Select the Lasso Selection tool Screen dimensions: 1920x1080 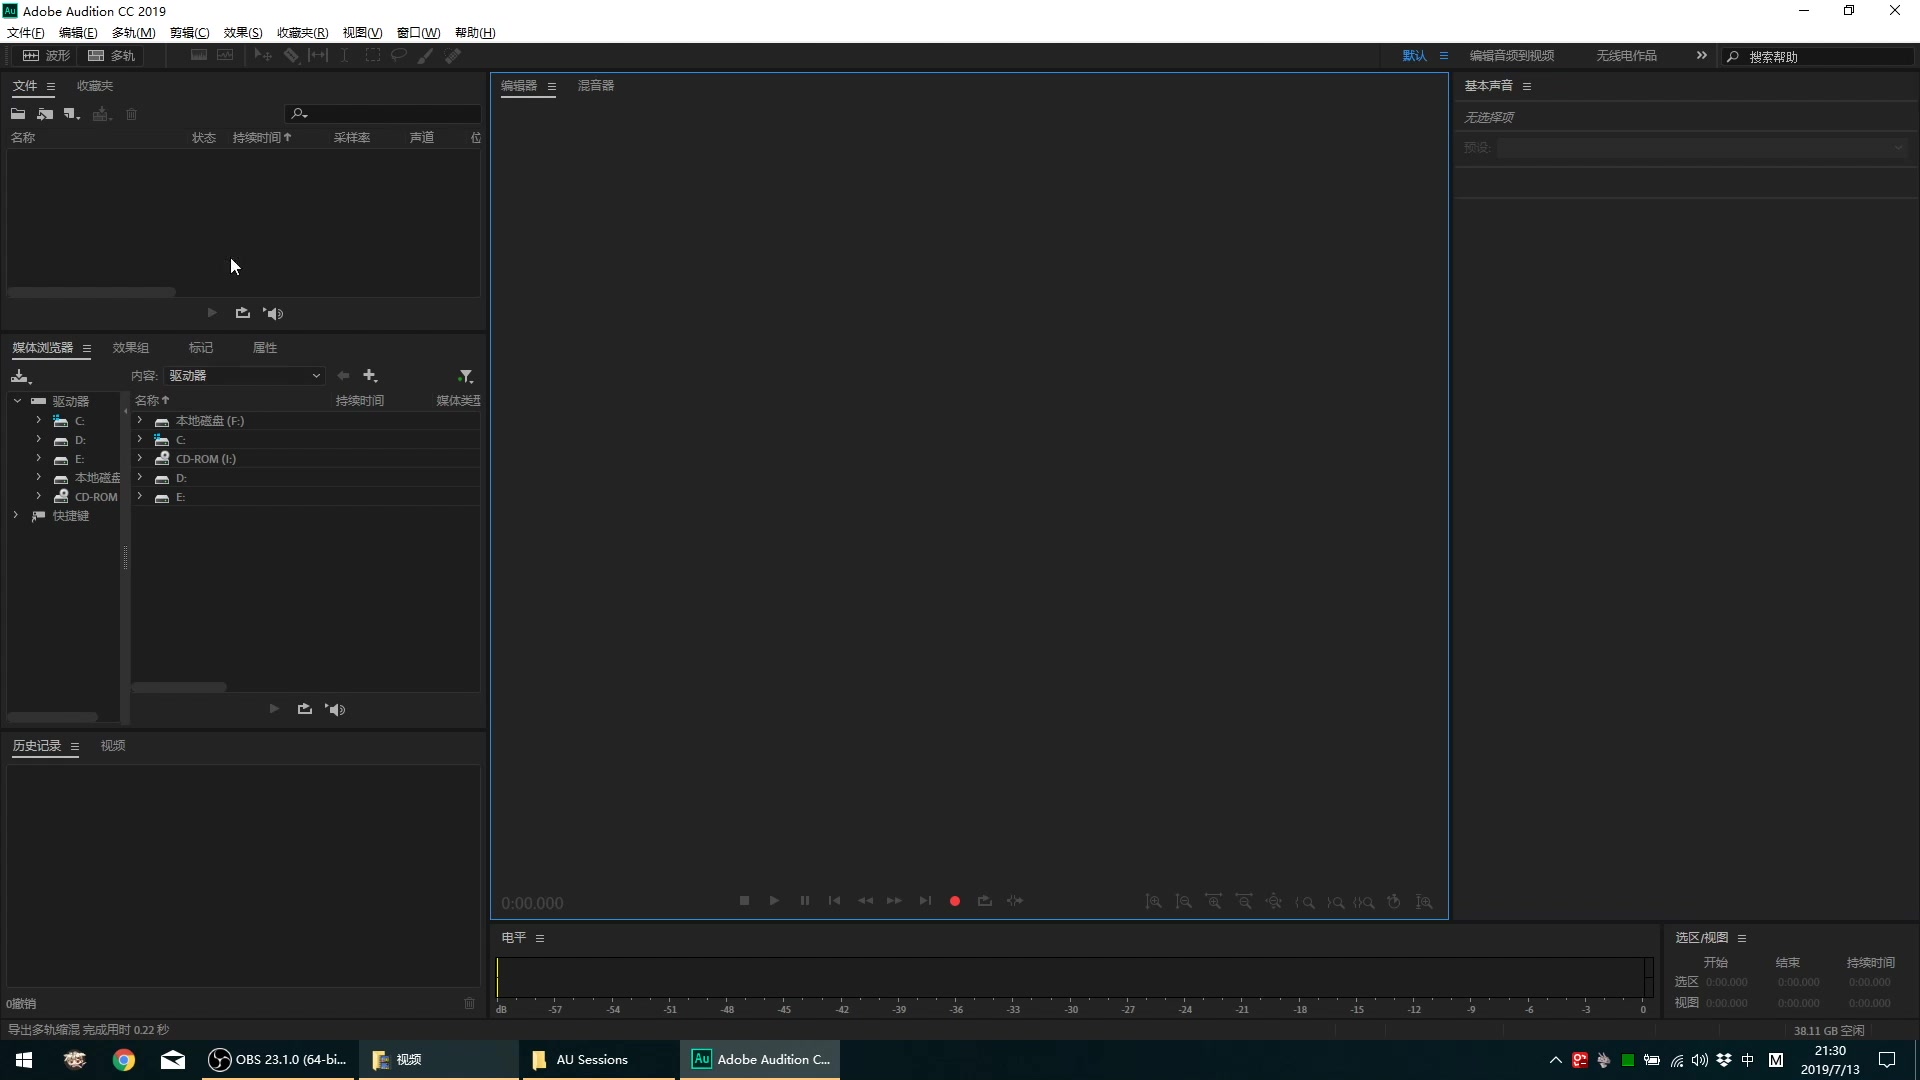point(399,55)
